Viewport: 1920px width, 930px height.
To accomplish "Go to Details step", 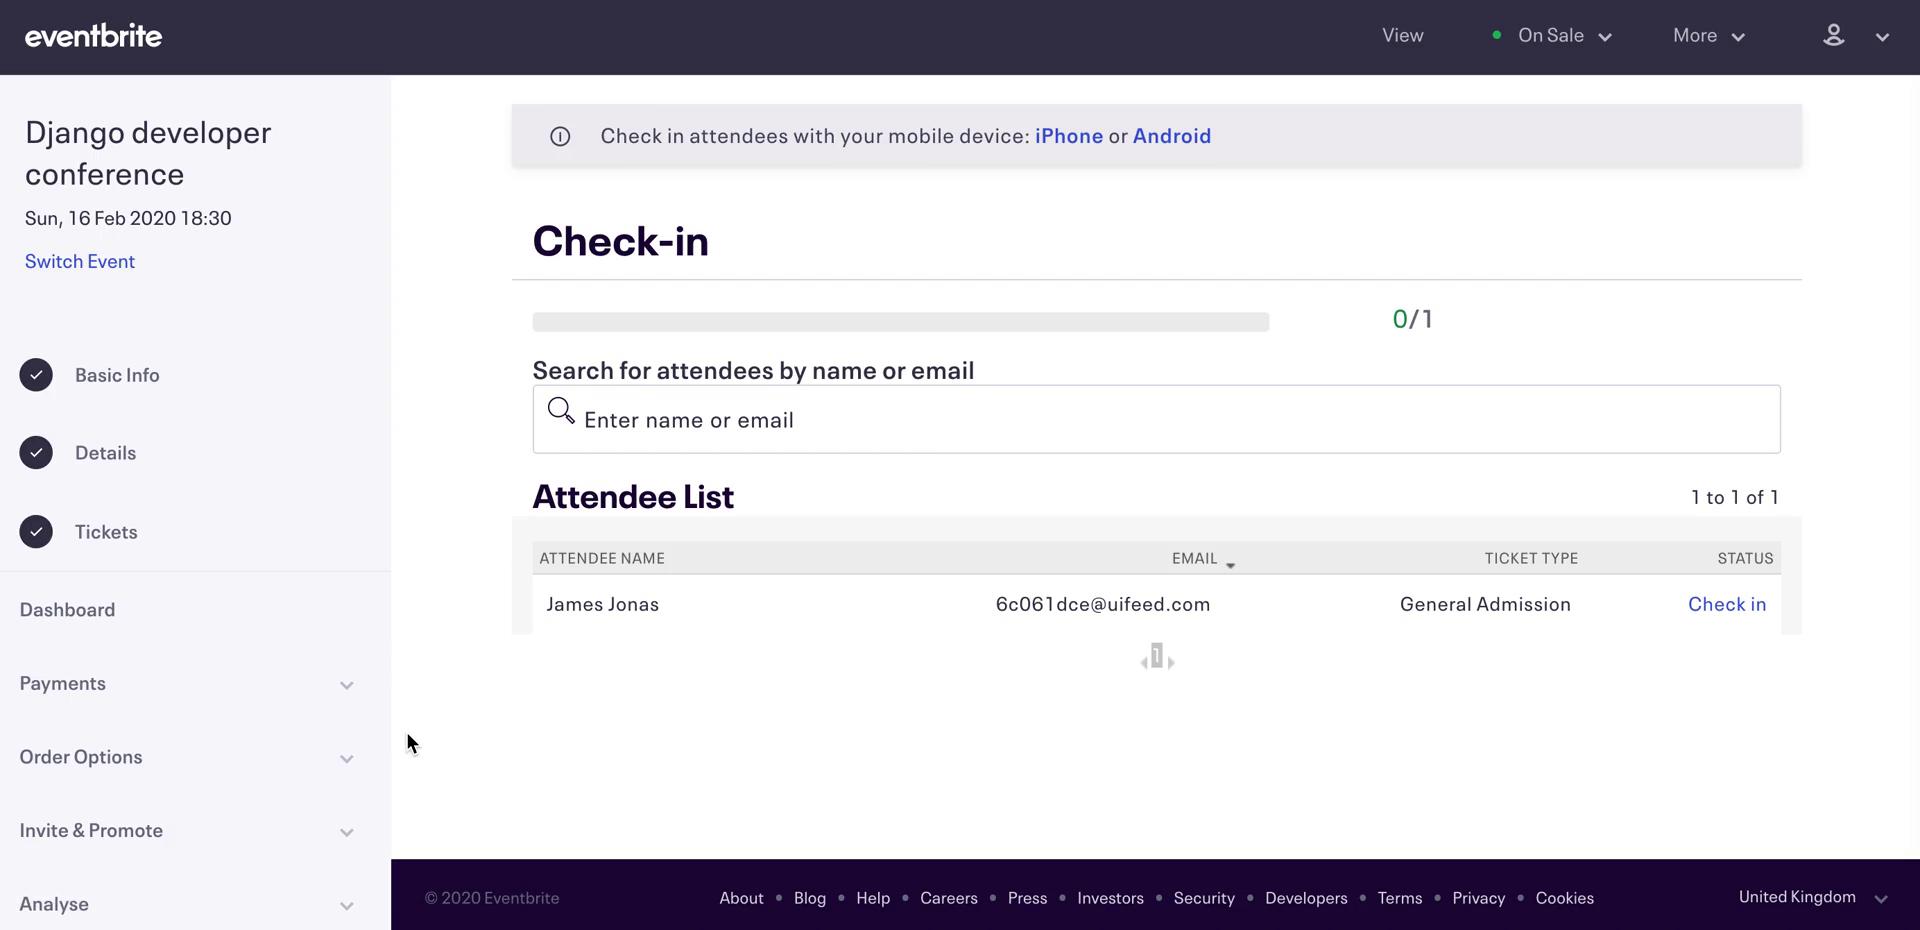I will click(105, 453).
